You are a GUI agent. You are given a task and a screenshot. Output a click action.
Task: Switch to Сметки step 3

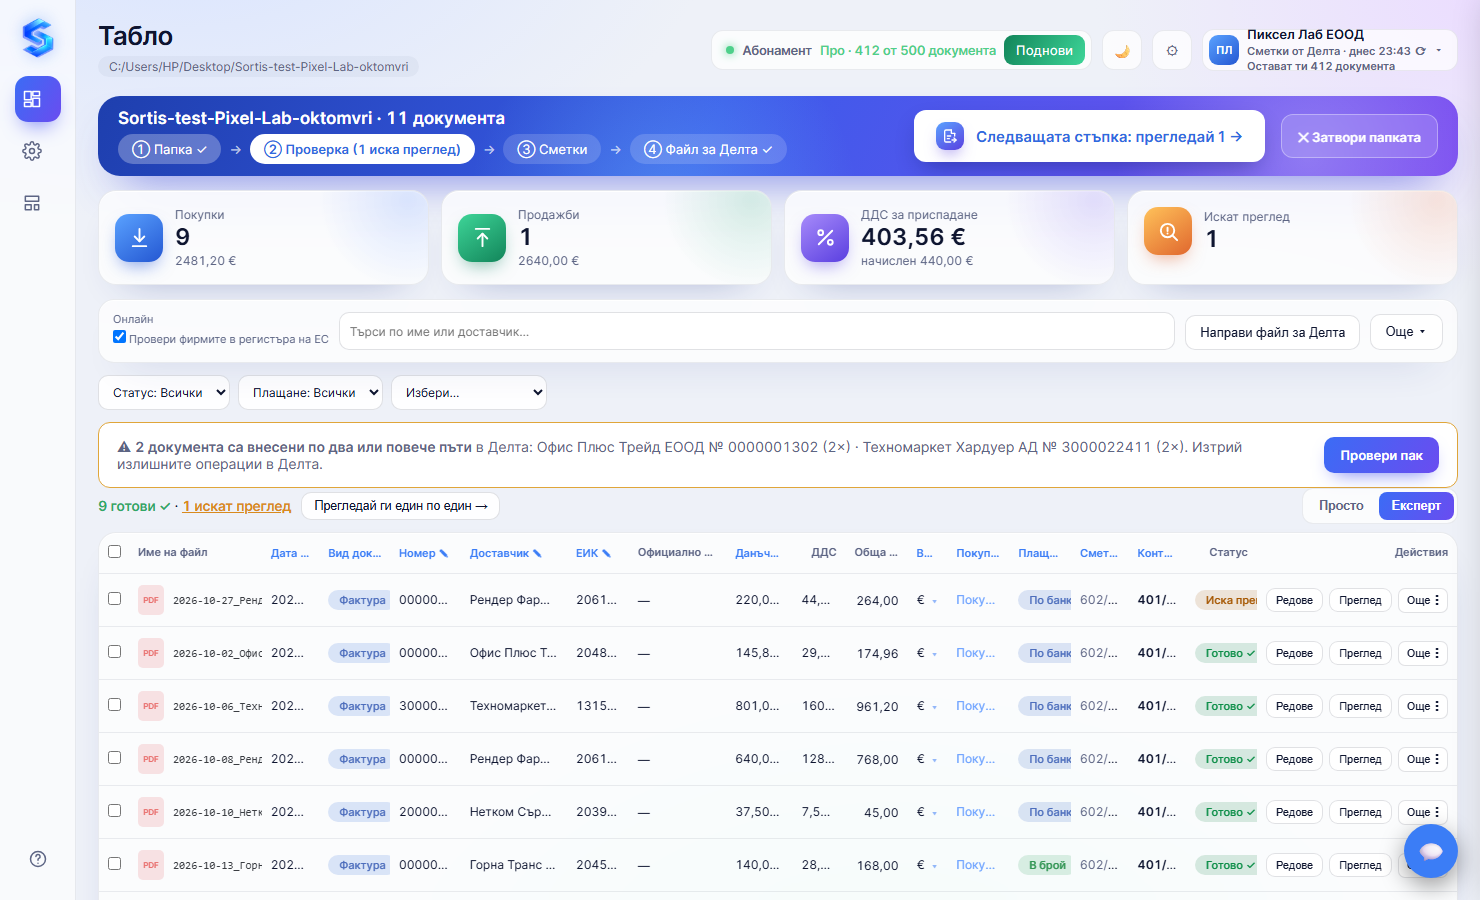coord(553,149)
